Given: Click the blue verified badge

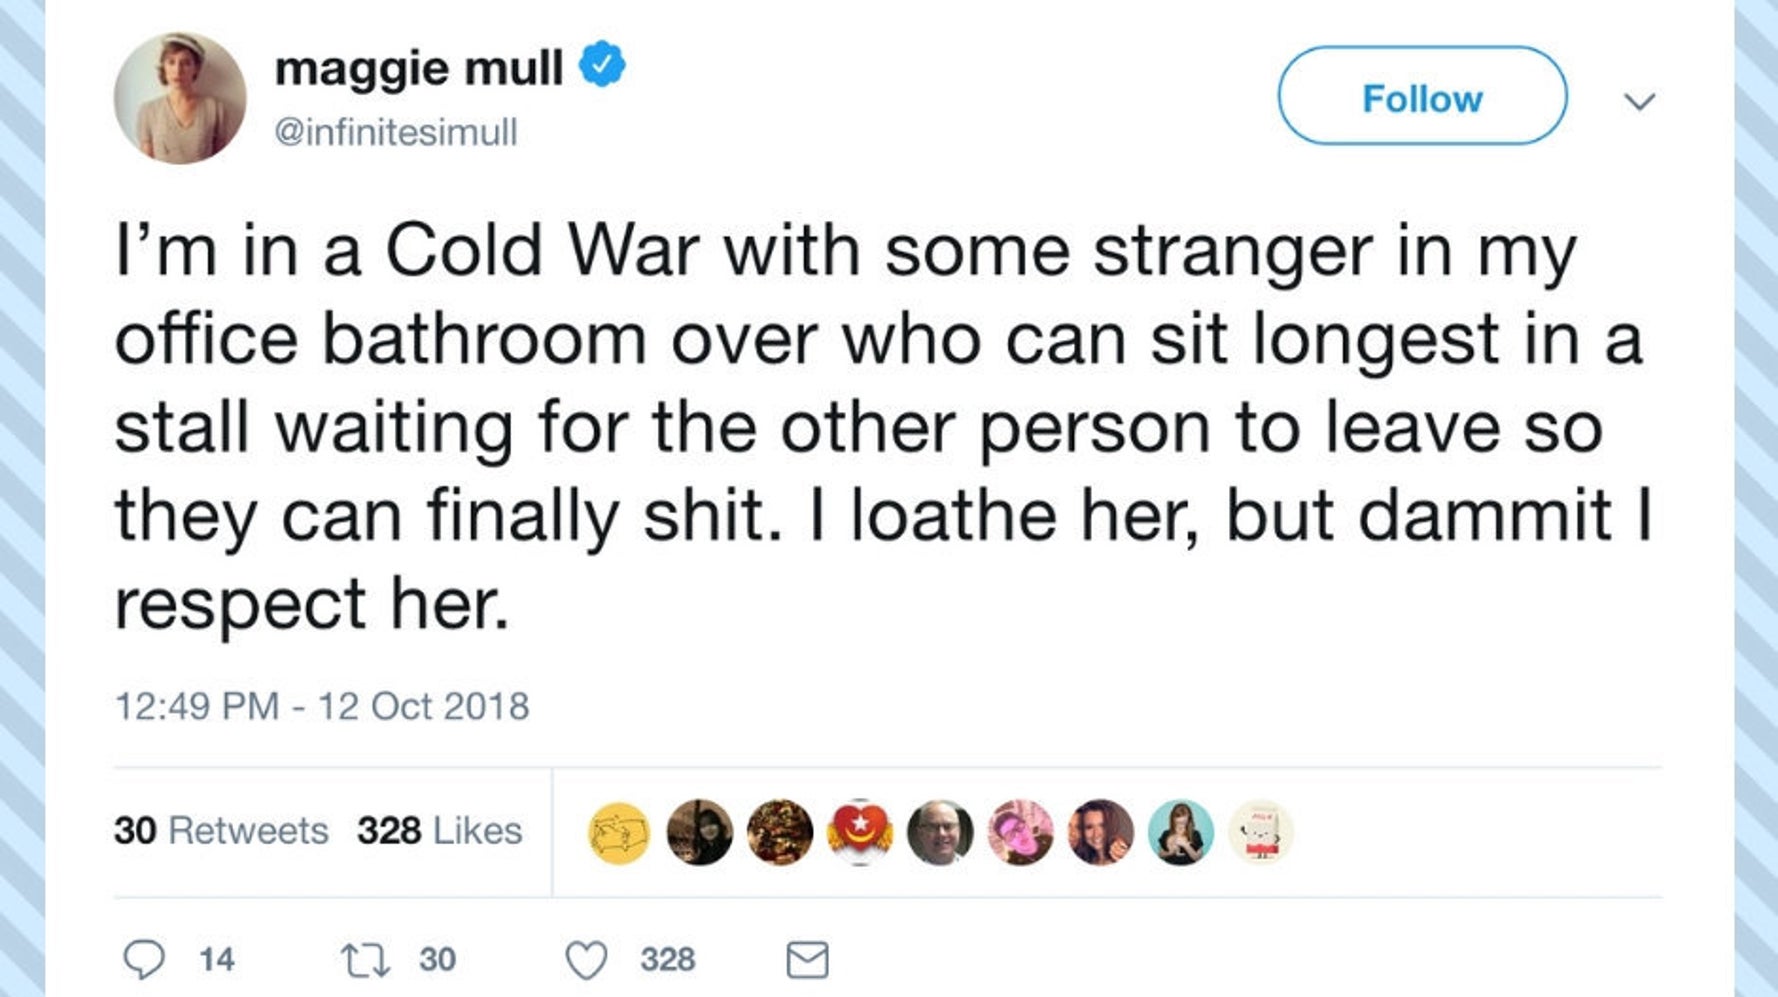Looking at the screenshot, I should click(x=602, y=65).
